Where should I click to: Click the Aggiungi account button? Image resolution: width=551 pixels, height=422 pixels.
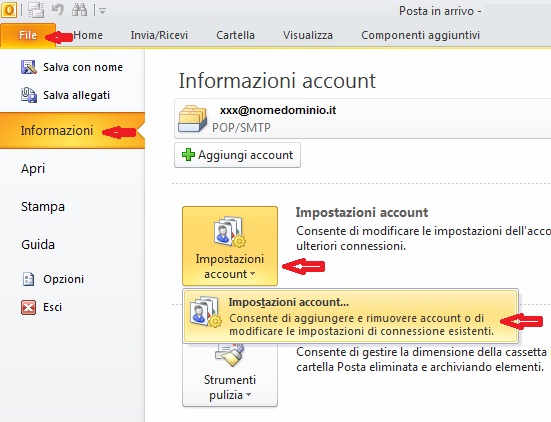(x=237, y=155)
